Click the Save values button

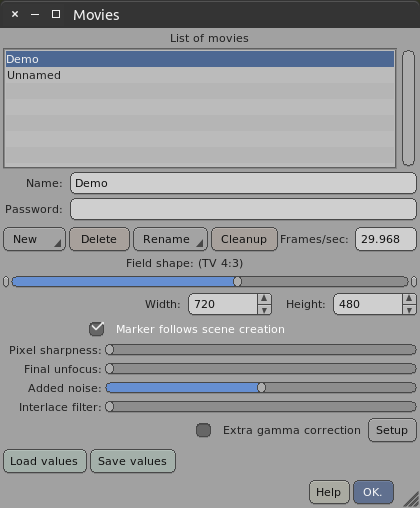pyautogui.click(x=133, y=461)
